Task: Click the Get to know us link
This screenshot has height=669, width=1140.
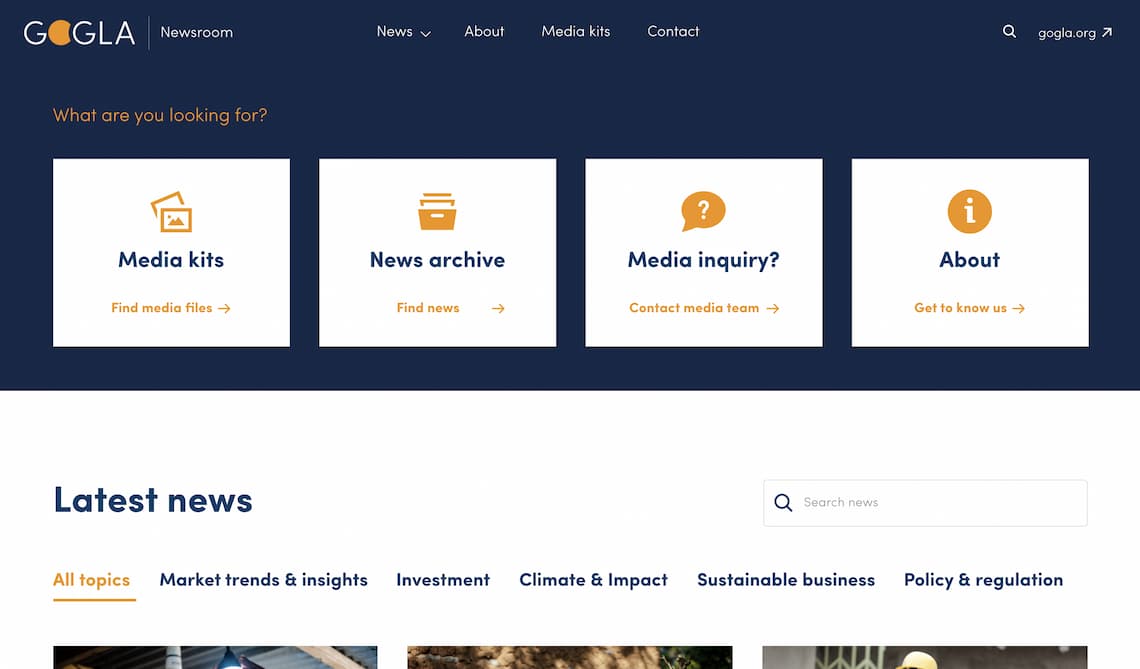Action: (969, 308)
